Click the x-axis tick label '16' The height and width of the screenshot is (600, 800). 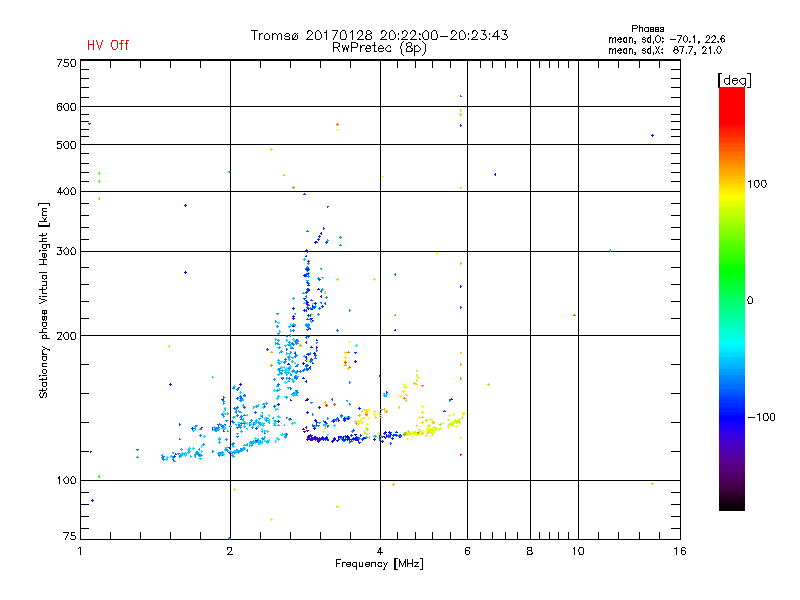[680, 551]
